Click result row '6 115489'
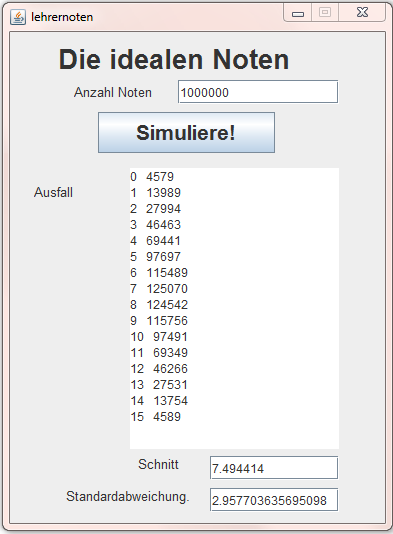Image resolution: width=393 pixels, height=534 pixels. [x=159, y=273]
